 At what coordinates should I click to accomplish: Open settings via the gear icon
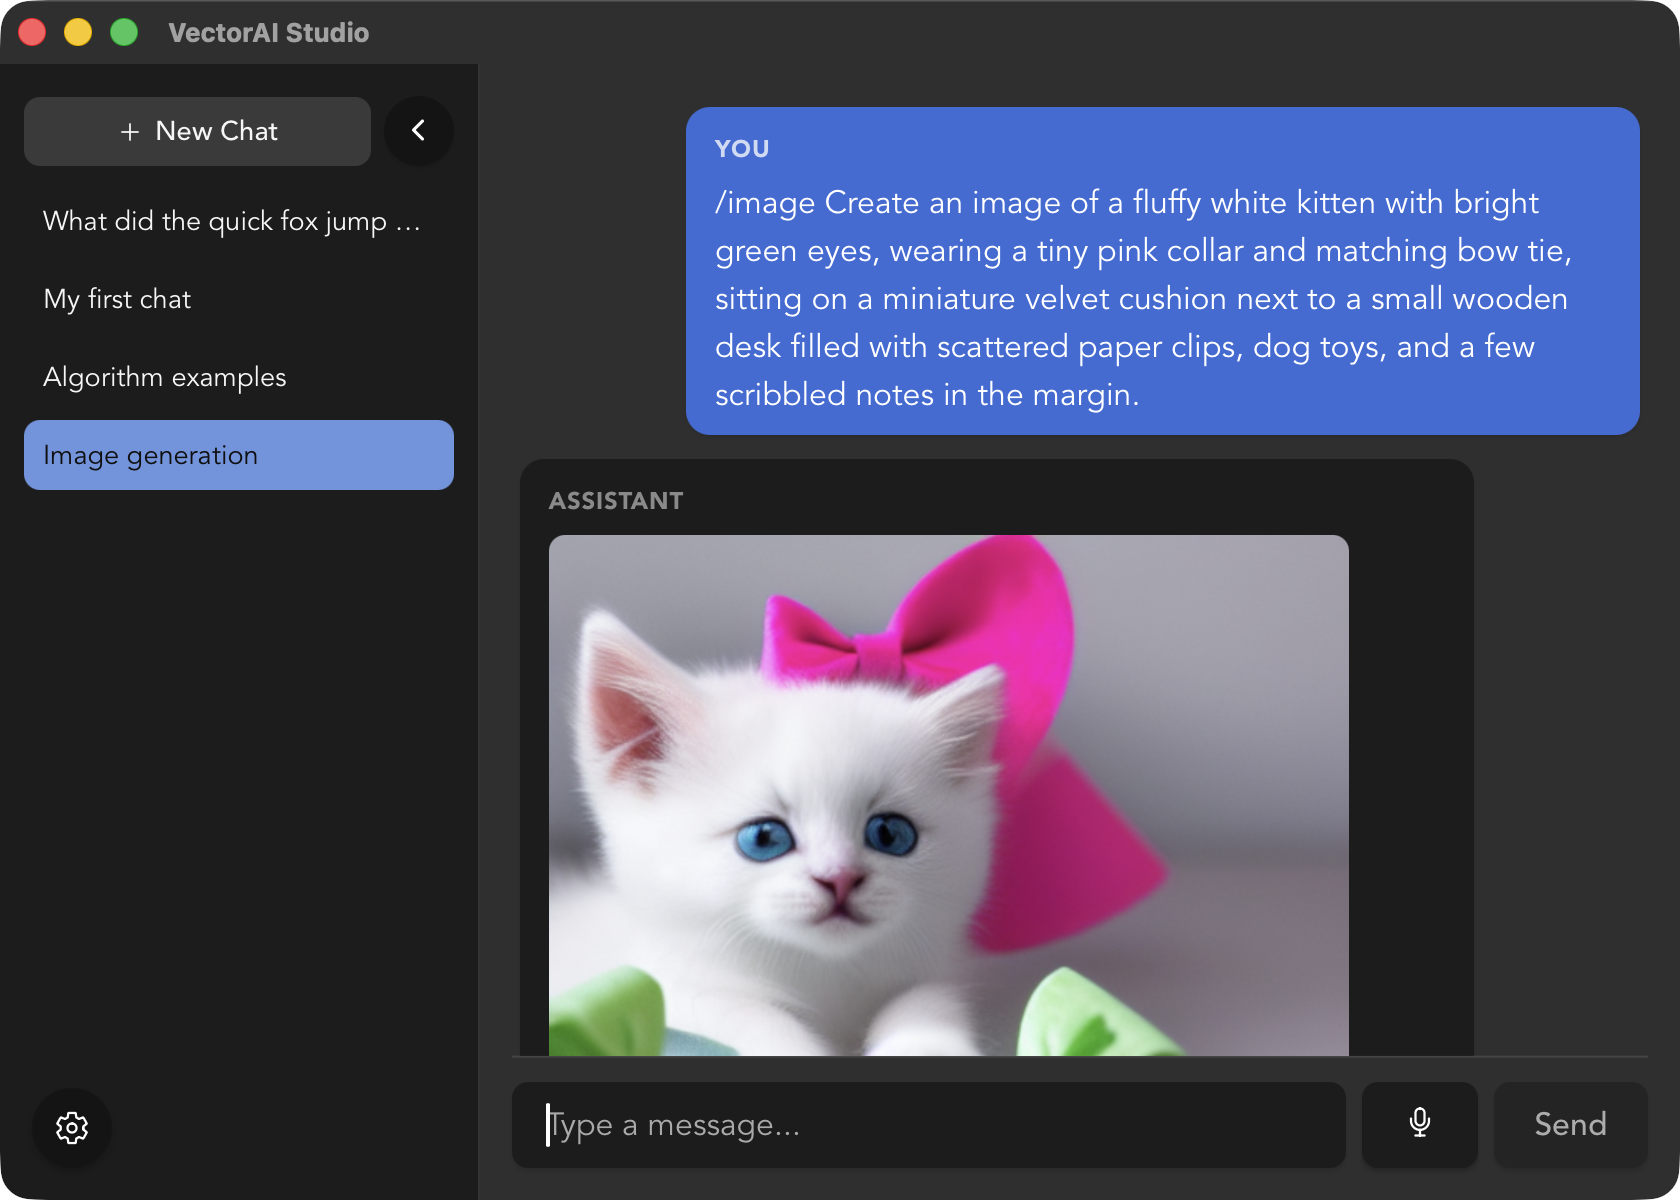[x=72, y=1128]
